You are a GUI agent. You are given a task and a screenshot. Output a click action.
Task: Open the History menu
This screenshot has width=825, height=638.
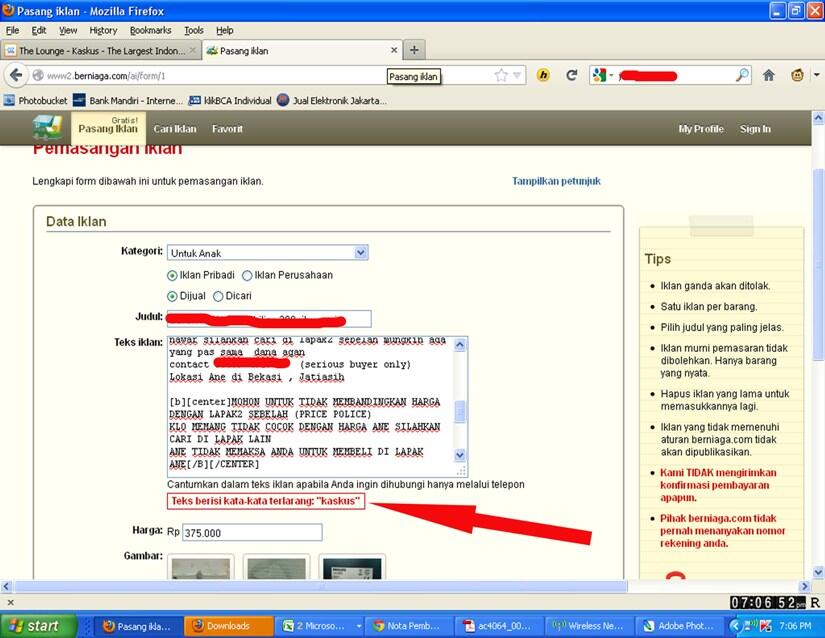click(x=103, y=31)
